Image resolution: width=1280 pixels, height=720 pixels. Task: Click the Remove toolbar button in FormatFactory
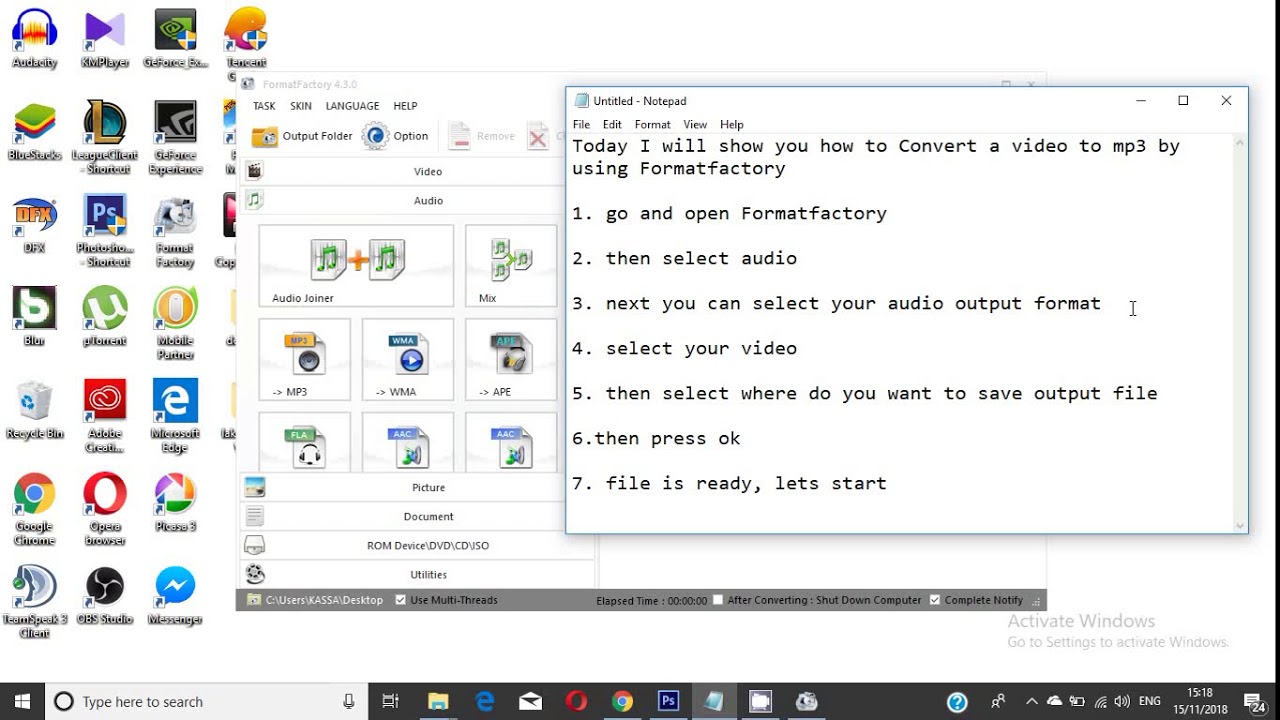[x=482, y=136]
